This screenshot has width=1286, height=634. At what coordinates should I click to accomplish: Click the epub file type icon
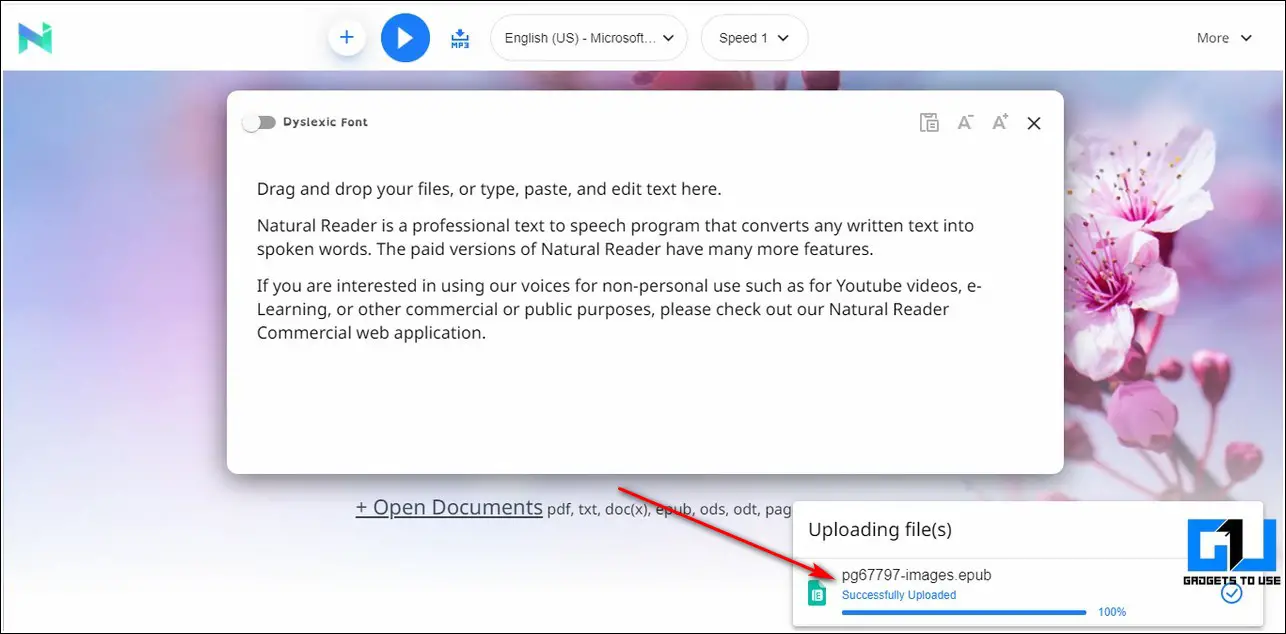pos(817,593)
